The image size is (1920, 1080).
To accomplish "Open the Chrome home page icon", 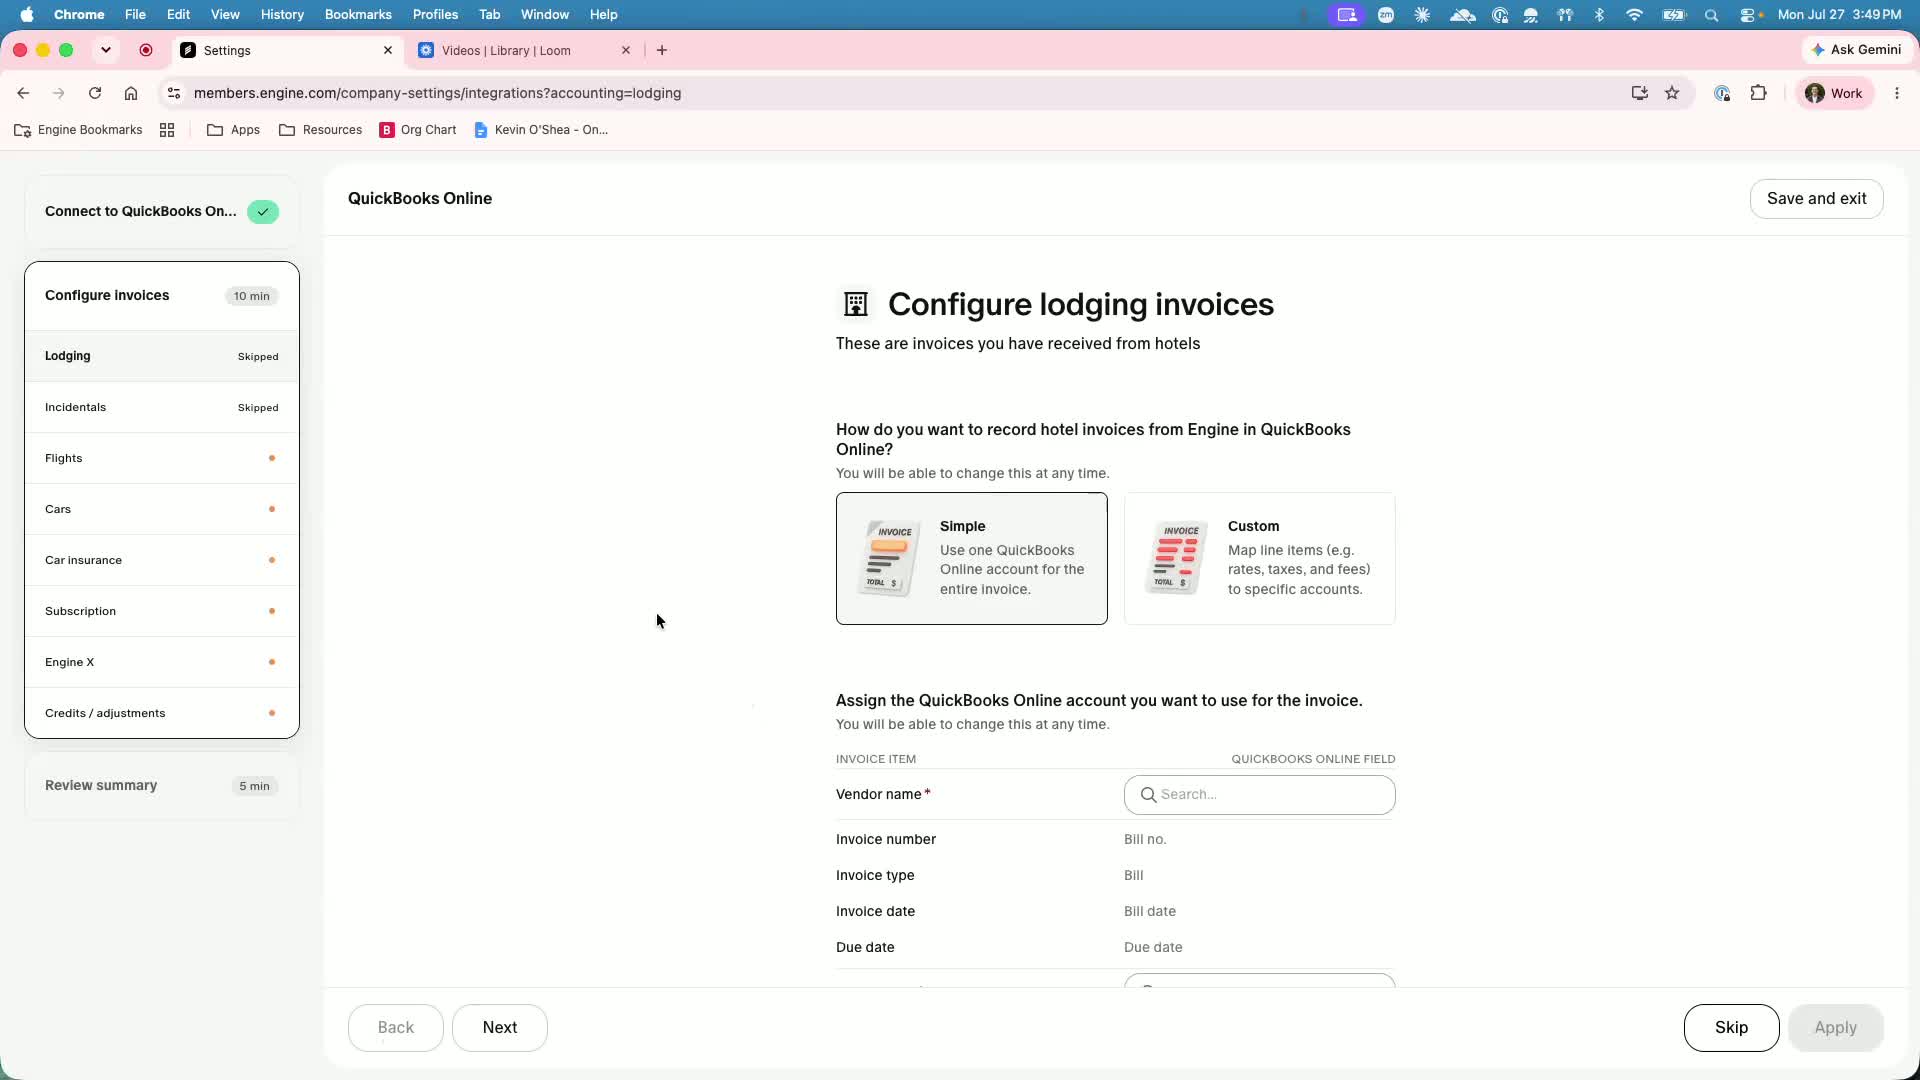I will click(x=131, y=93).
